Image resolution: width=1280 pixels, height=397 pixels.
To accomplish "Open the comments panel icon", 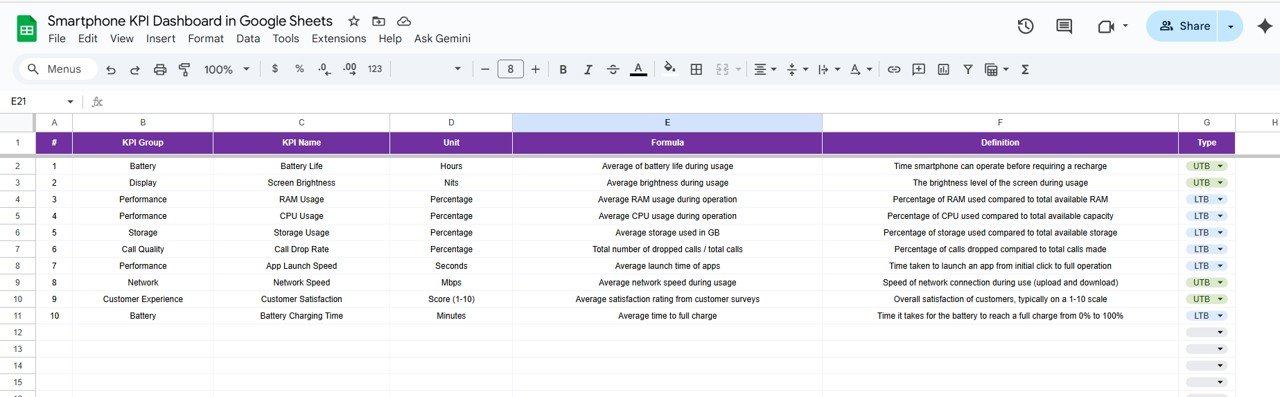I will [x=1064, y=26].
